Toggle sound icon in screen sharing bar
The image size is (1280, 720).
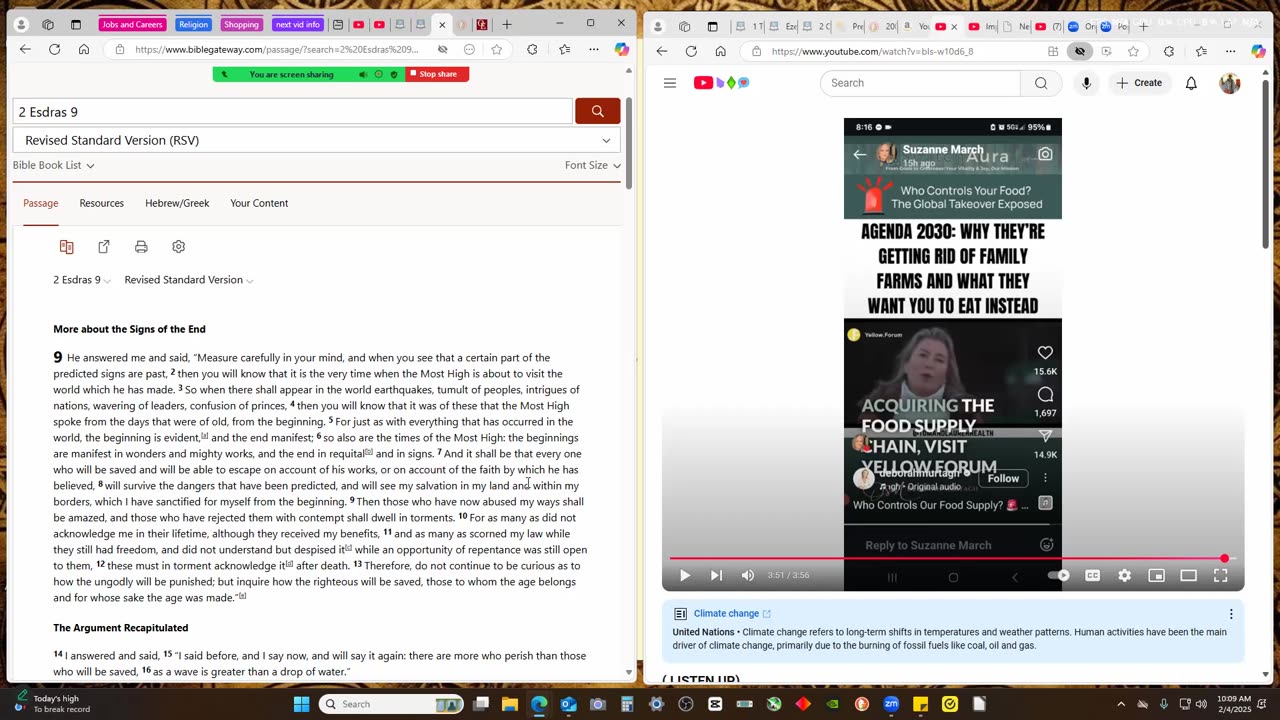pyautogui.click(x=363, y=74)
